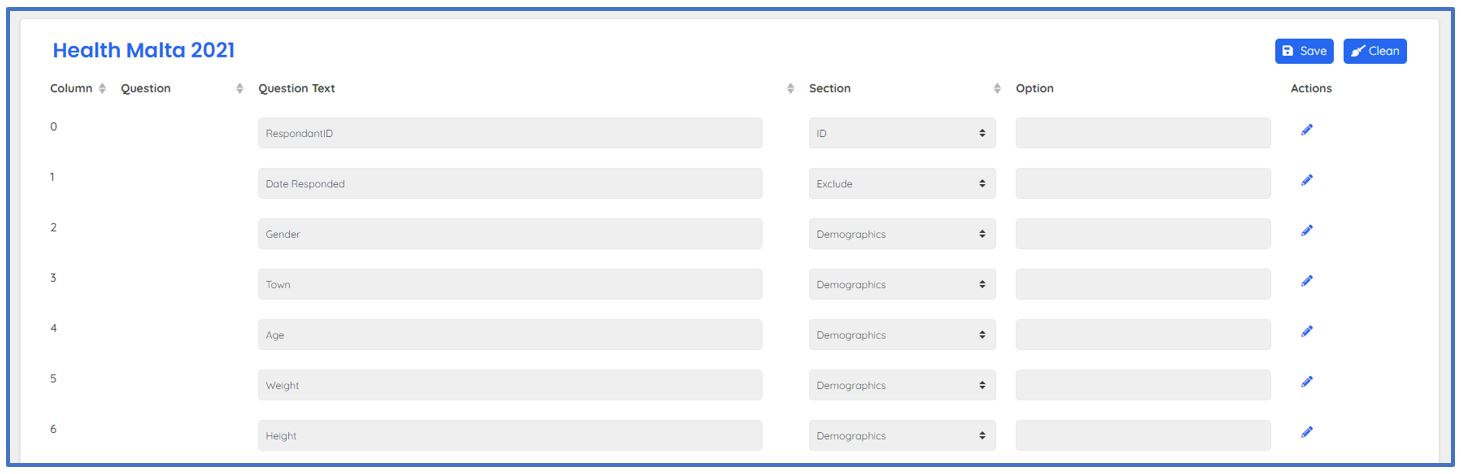Sort by Column using its sort arrows
1461x474 pixels.
(x=101, y=89)
